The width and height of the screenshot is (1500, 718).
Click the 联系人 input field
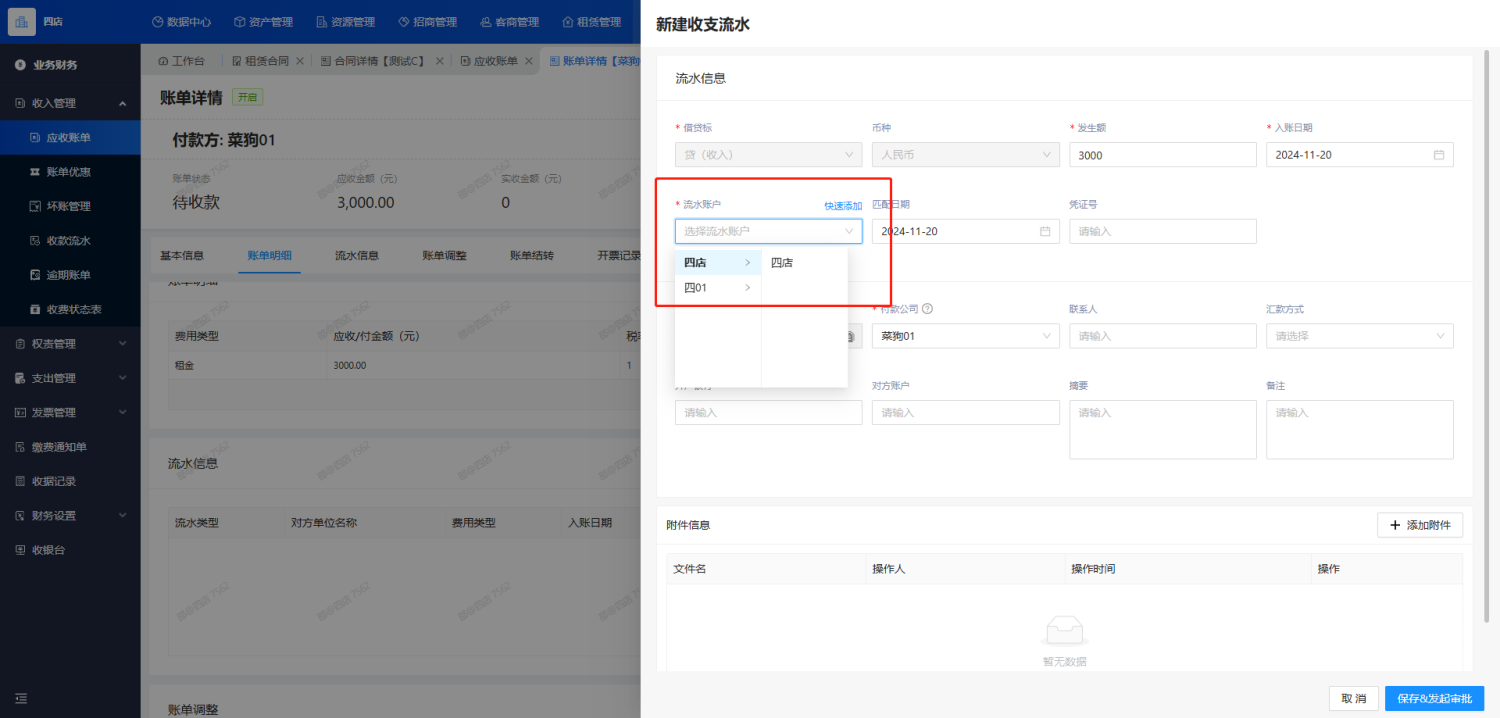(x=1162, y=336)
